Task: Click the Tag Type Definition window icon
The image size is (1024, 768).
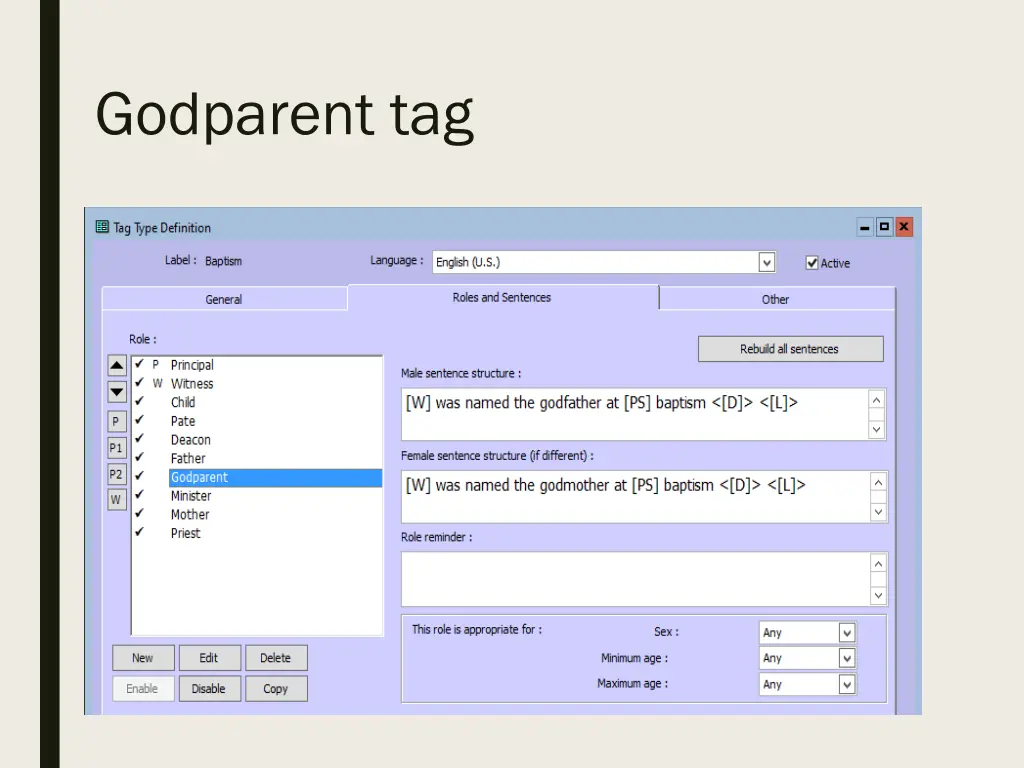Action: (x=102, y=227)
